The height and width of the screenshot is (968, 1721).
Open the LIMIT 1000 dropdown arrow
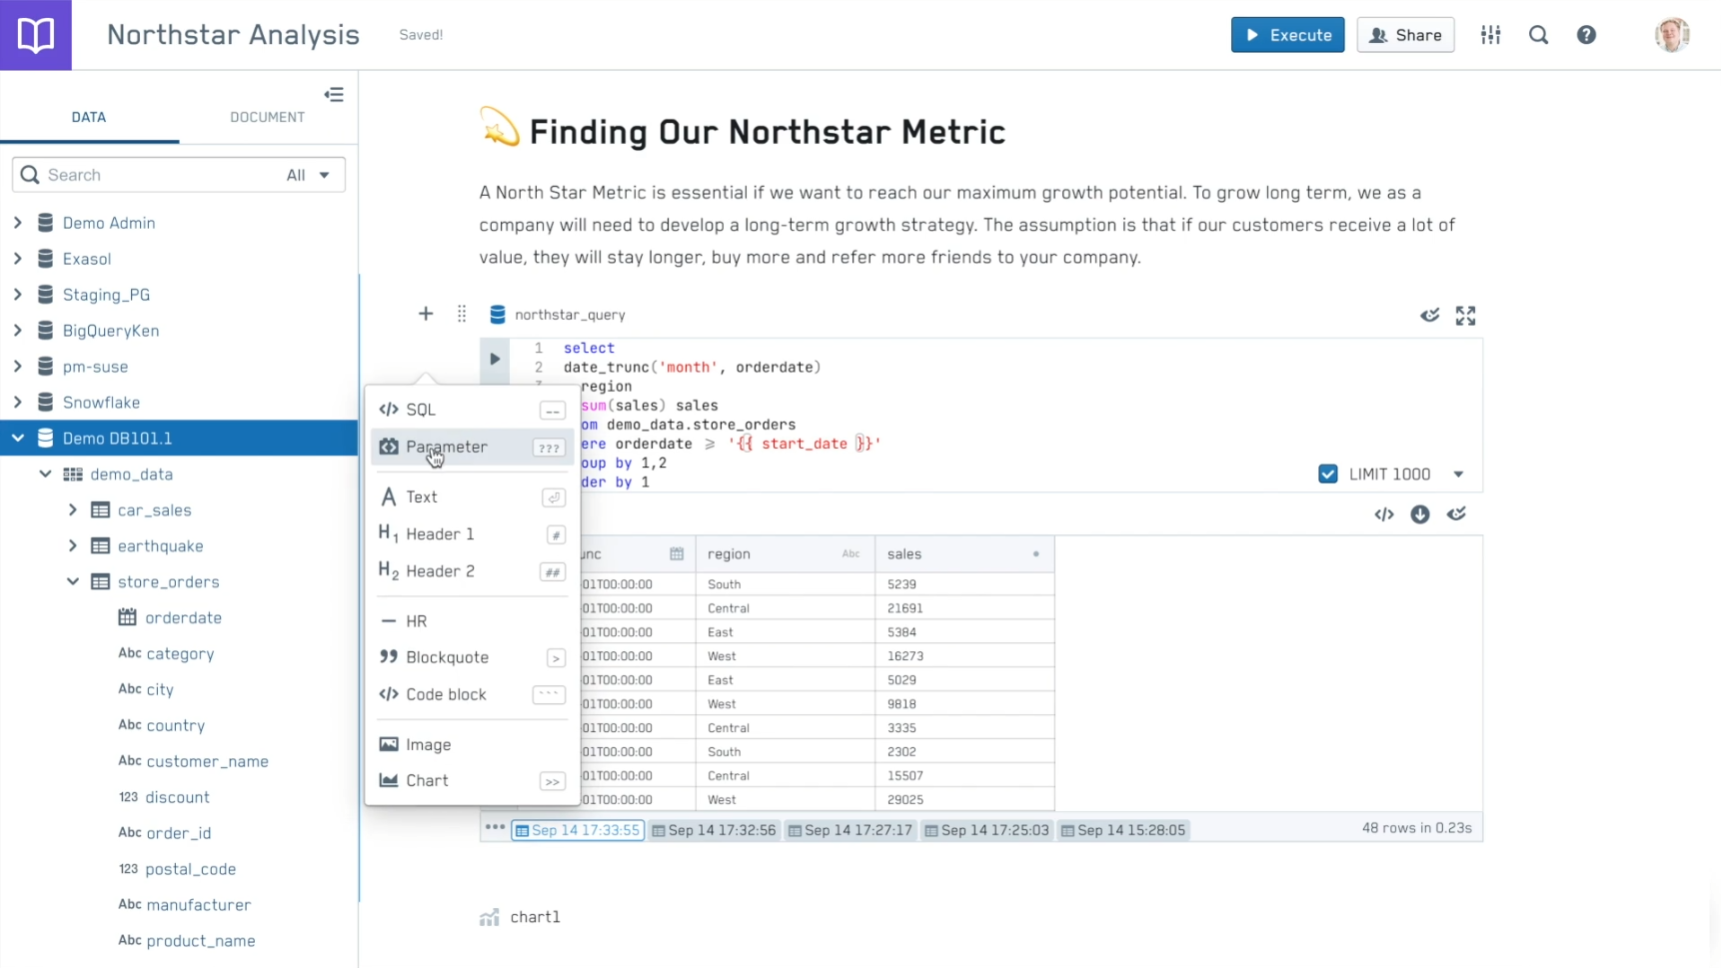(x=1459, y=474)
